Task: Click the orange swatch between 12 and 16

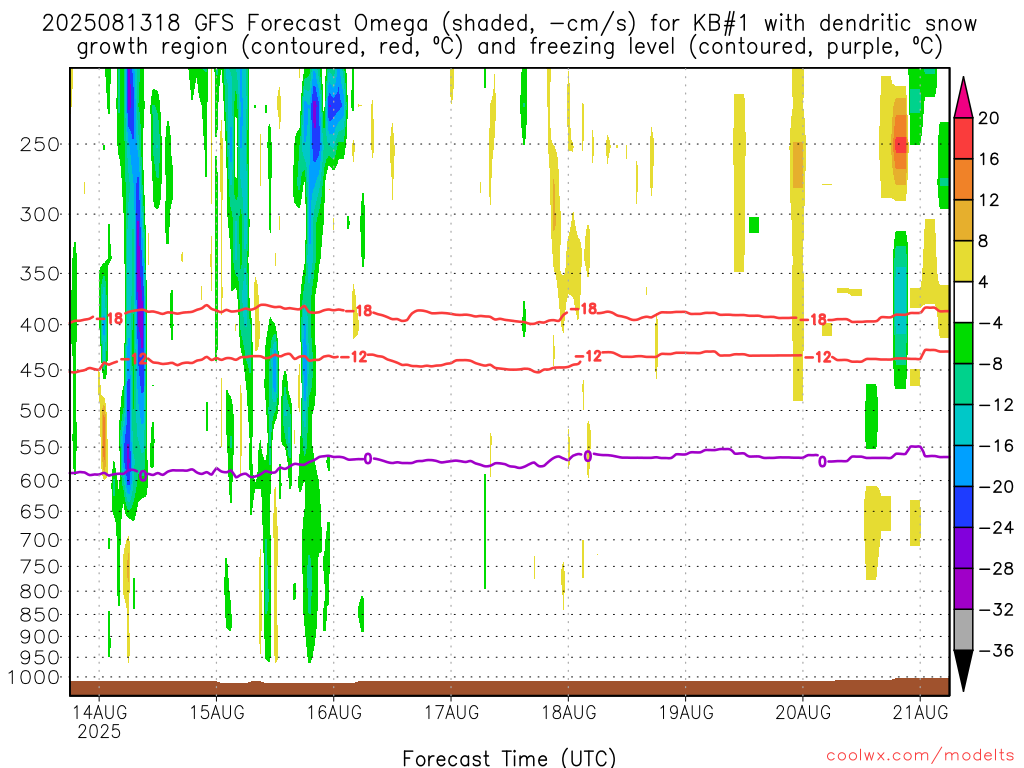Action: (963, 180)
